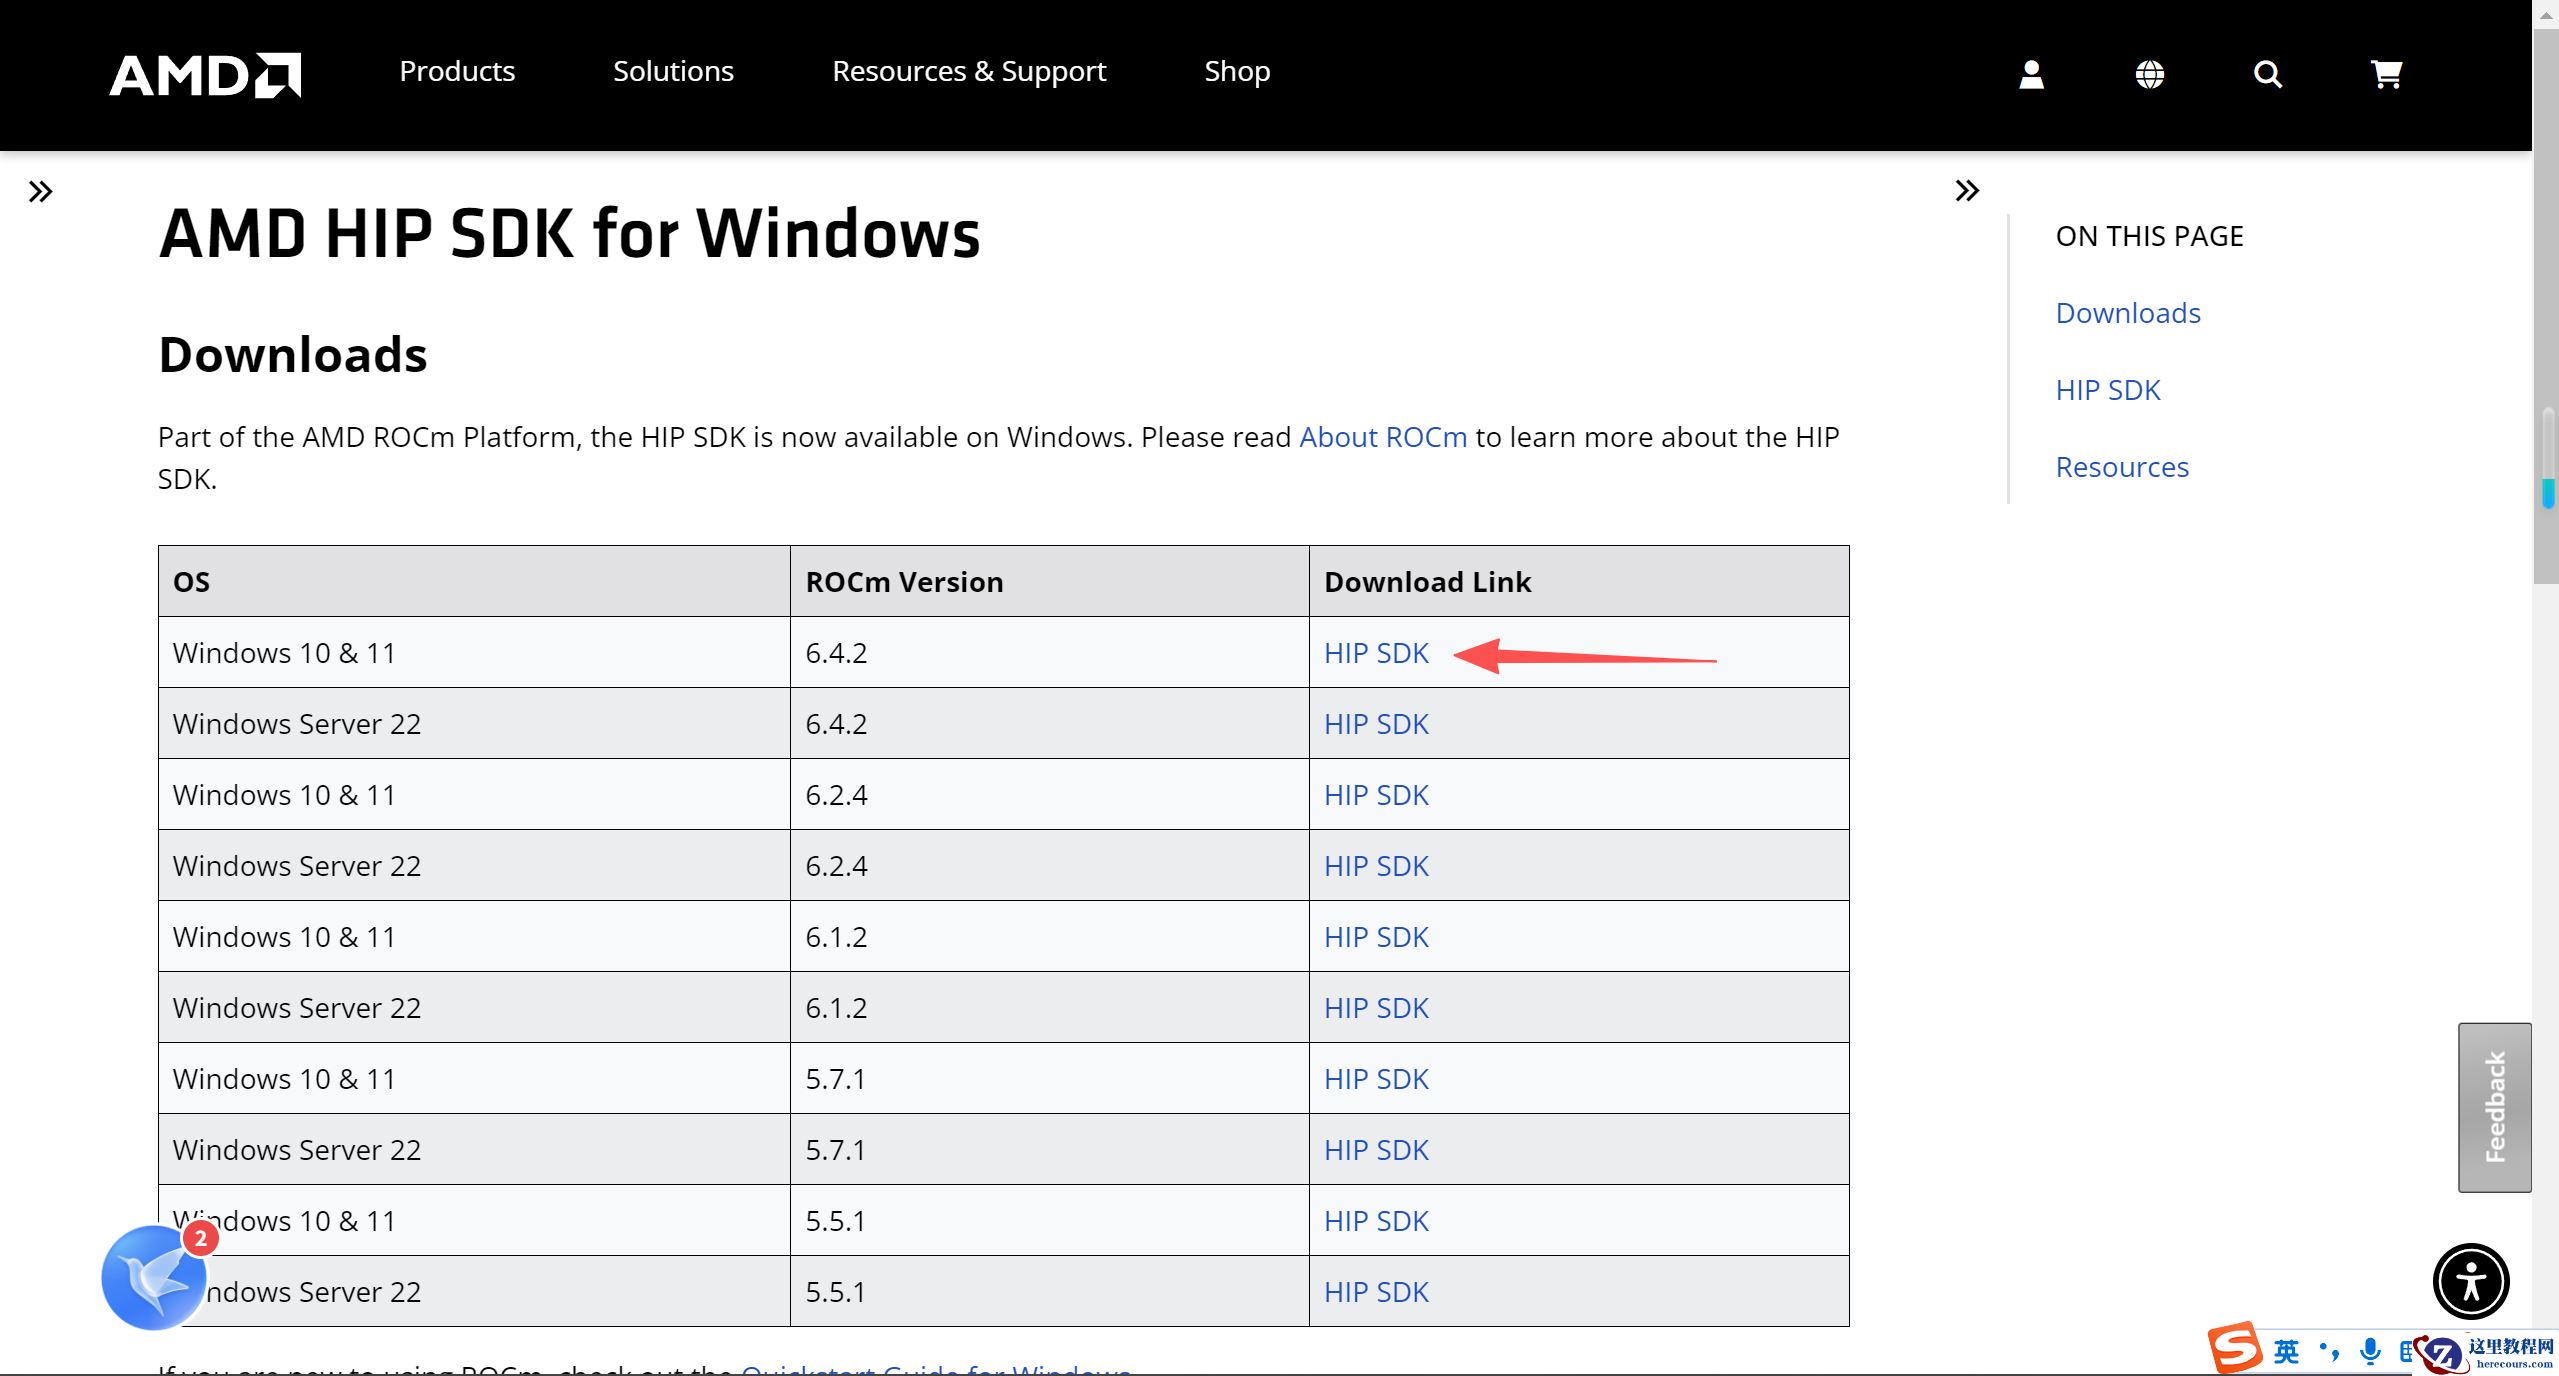Screen dimensions: 2559x1376
Task: Click the page vertical scrollbar thumb
Action: [2545, 300]
